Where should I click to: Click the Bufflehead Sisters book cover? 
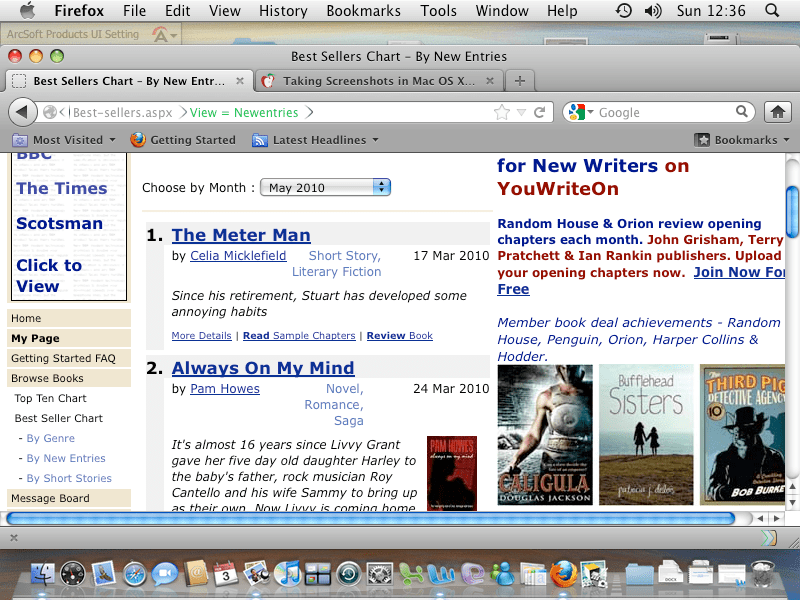(x=646, y=435)
